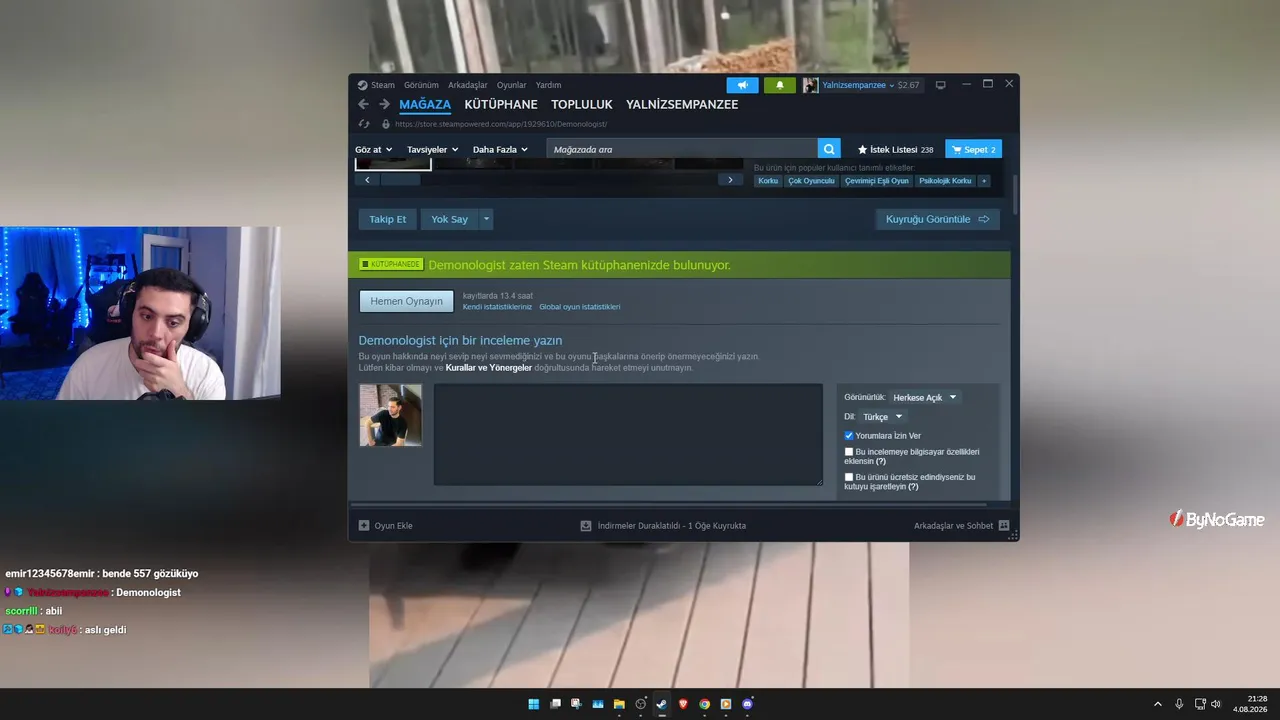
Task: Open File Explorer from the taskbar
Action: click(x=619, y=704)
